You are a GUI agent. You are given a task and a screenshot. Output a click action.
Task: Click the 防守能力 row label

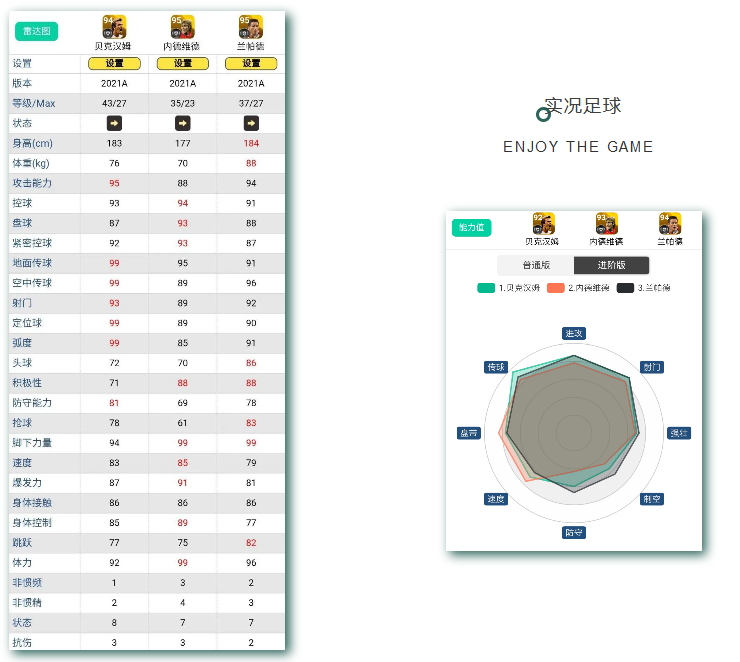click(x=32, y=403)
